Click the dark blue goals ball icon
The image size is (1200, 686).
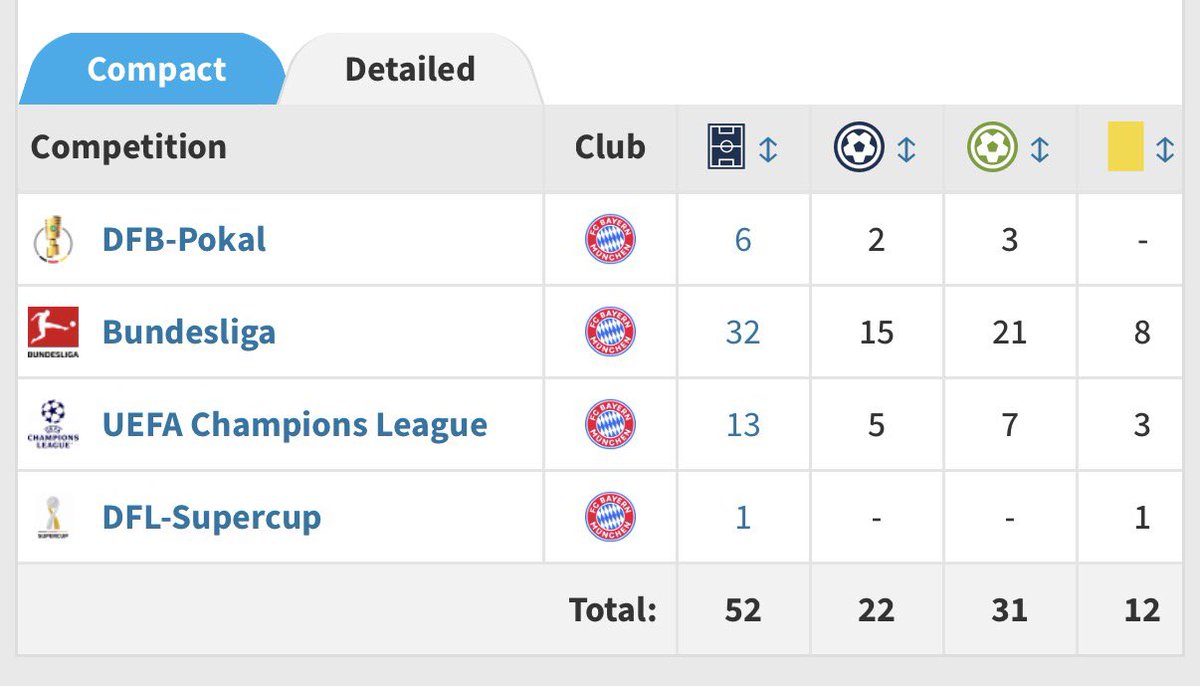click(x=859, y=149)
